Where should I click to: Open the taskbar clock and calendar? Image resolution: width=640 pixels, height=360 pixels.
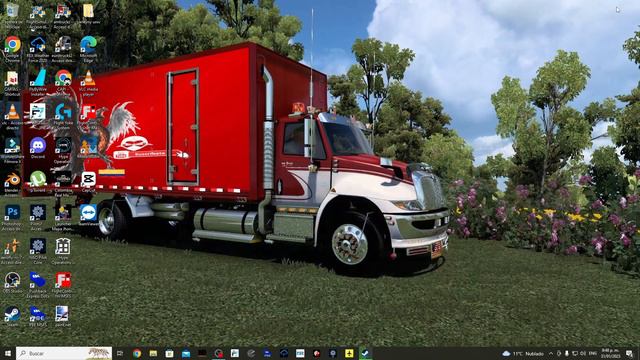(610, 353)
